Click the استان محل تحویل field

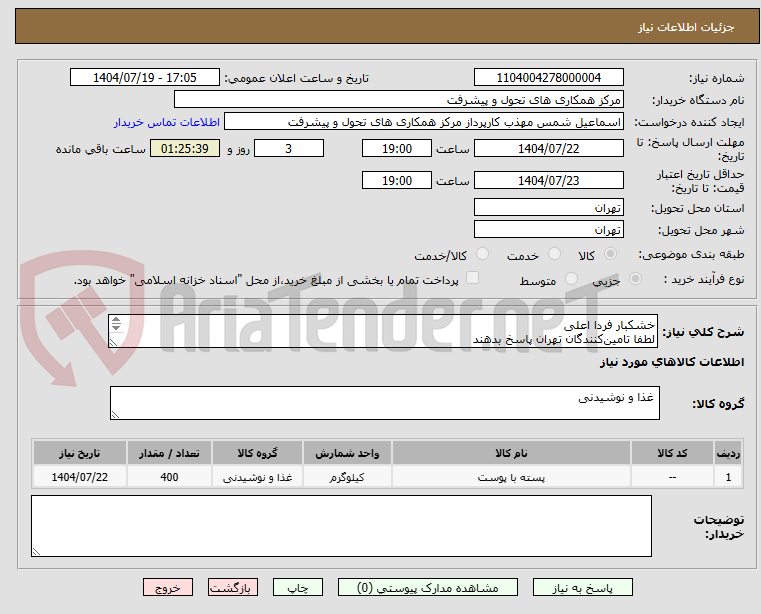[548, 207]
